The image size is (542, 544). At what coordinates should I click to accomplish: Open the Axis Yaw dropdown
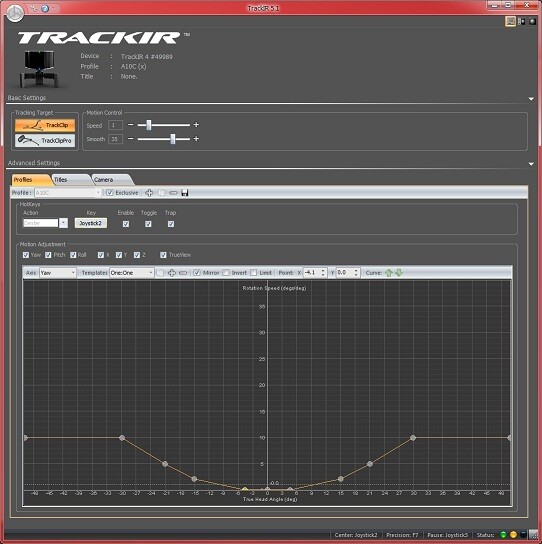58,273
